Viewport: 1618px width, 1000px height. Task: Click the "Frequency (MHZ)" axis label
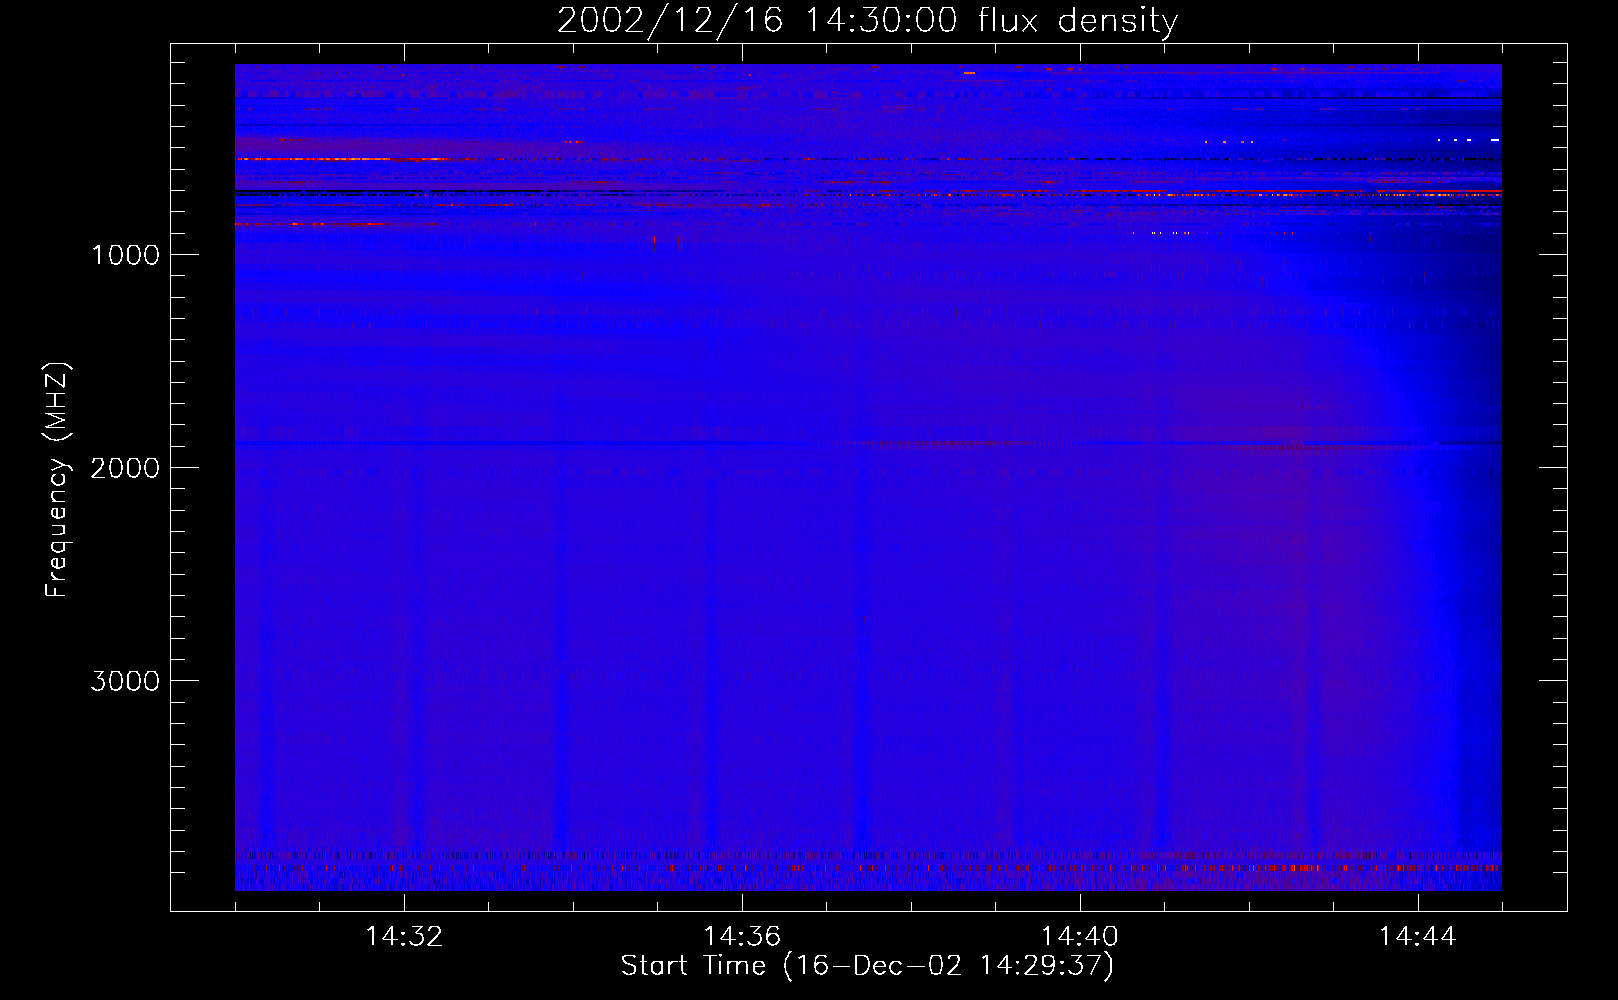tap(57, 480)
